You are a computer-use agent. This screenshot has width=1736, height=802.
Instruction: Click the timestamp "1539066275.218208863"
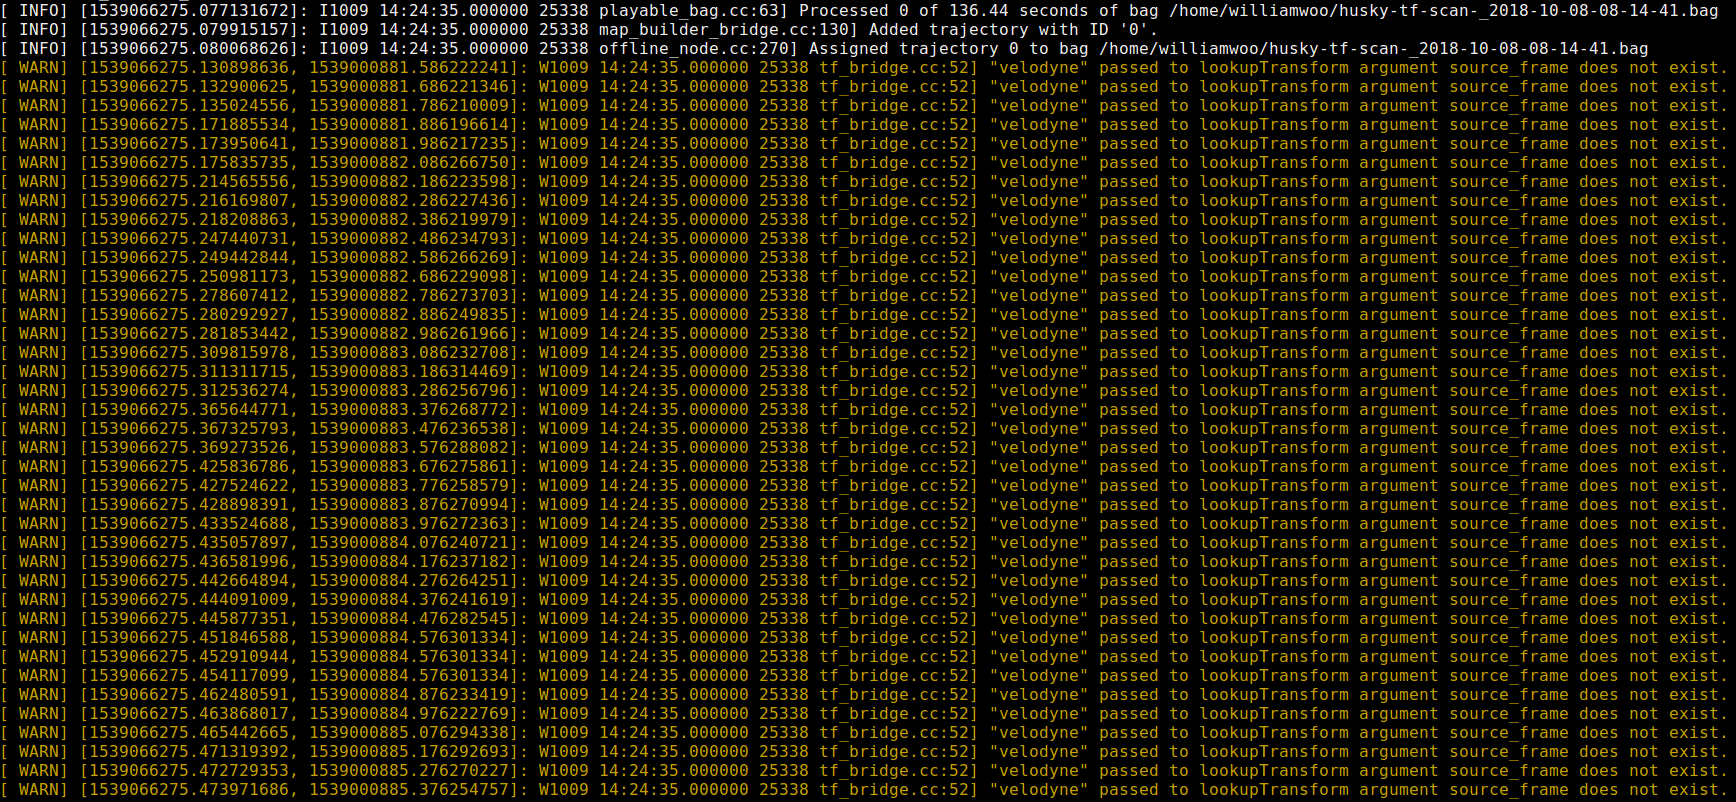click(189, 219)
